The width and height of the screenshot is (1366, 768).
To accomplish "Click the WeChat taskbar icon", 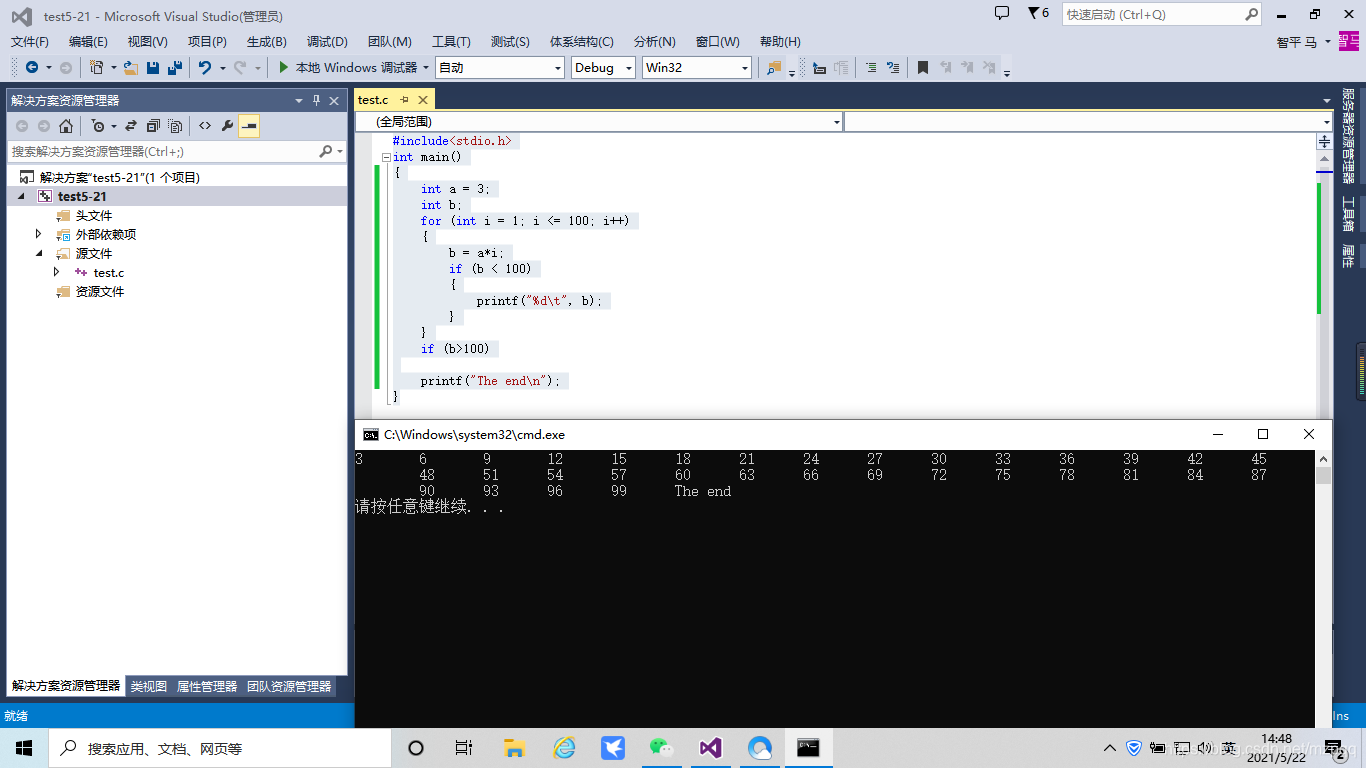I will 661,748.
